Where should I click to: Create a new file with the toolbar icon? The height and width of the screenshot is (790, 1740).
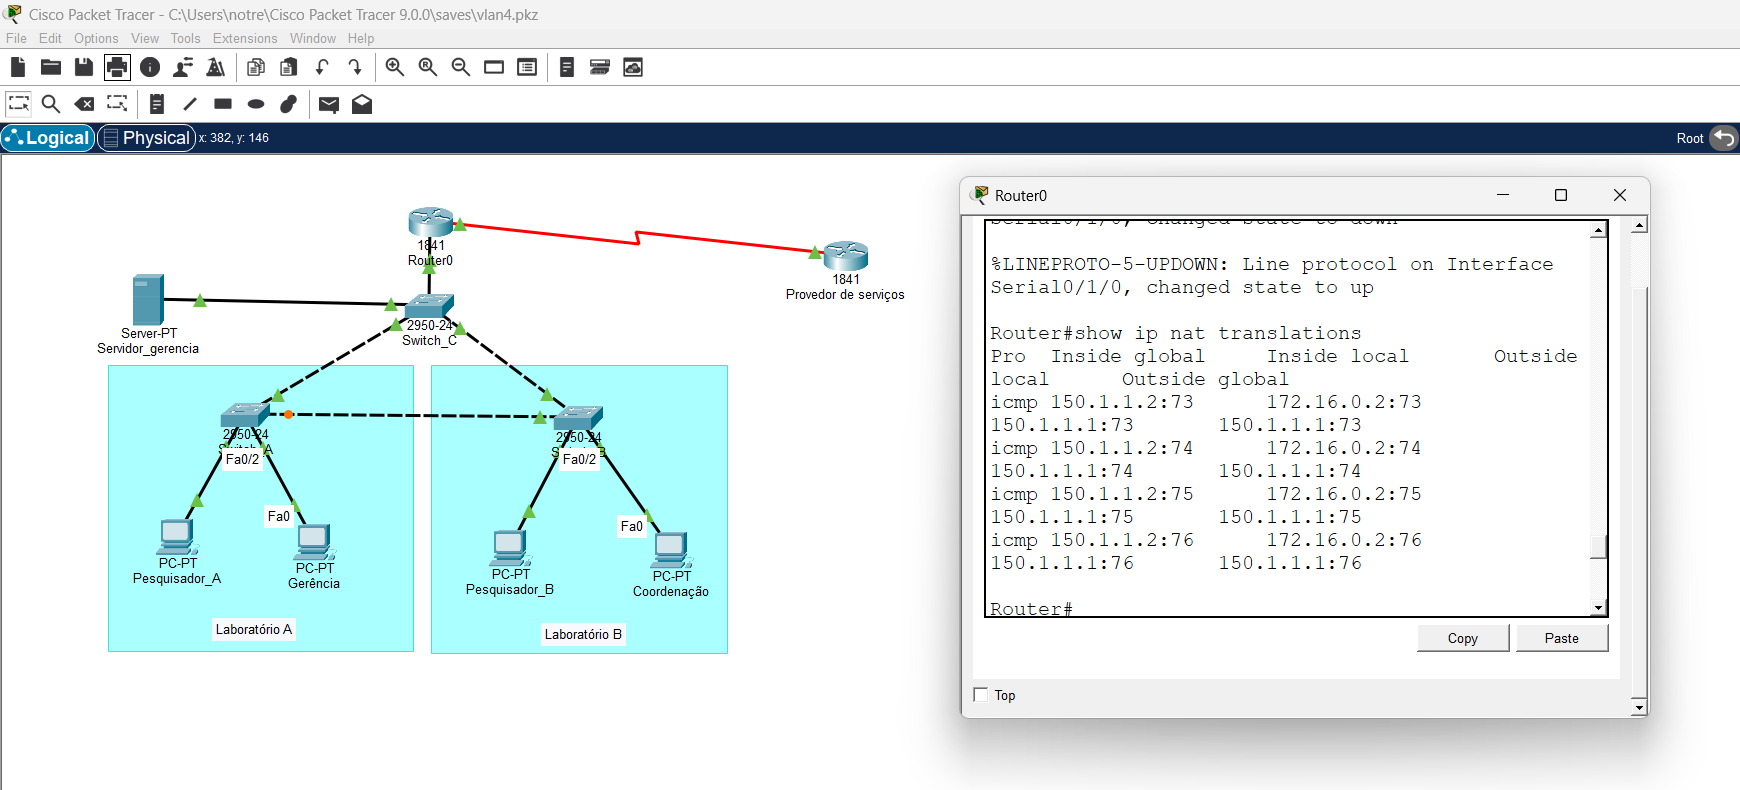(x=18, y=67)
